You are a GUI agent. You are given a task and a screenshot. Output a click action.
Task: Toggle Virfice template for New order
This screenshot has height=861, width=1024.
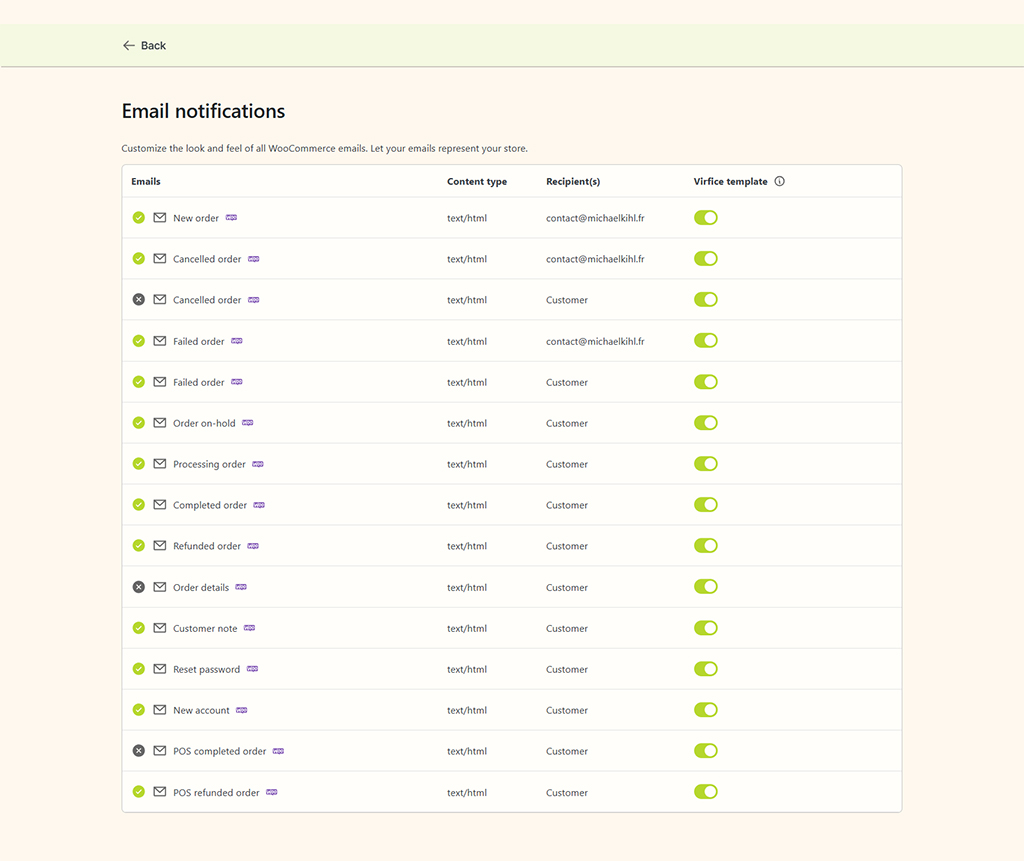706,218
